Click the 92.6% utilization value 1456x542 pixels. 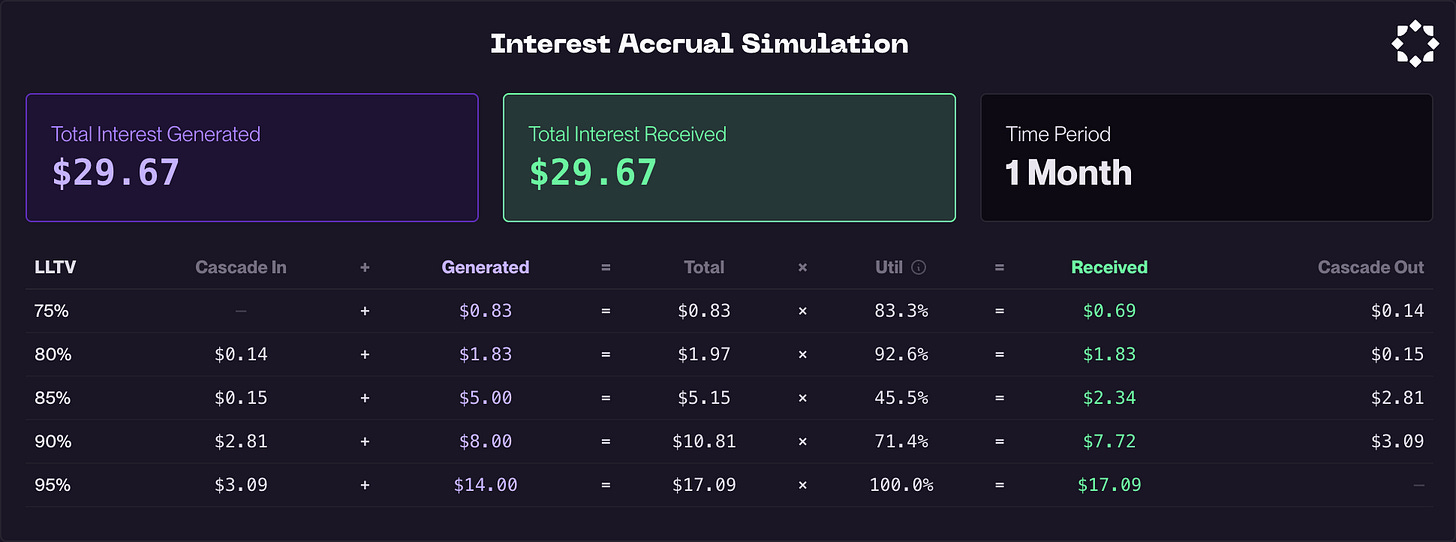901,354
